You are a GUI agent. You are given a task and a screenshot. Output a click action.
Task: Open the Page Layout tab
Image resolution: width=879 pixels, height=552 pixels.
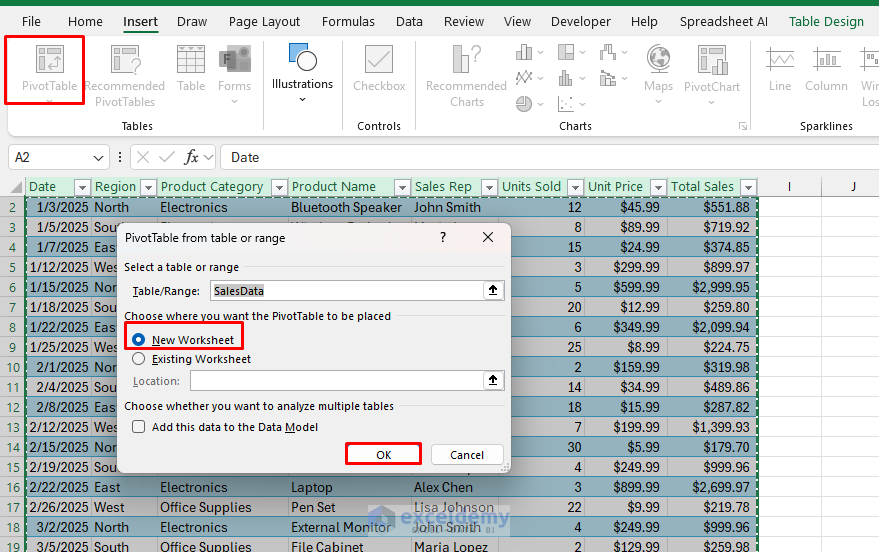coord(264,21)
